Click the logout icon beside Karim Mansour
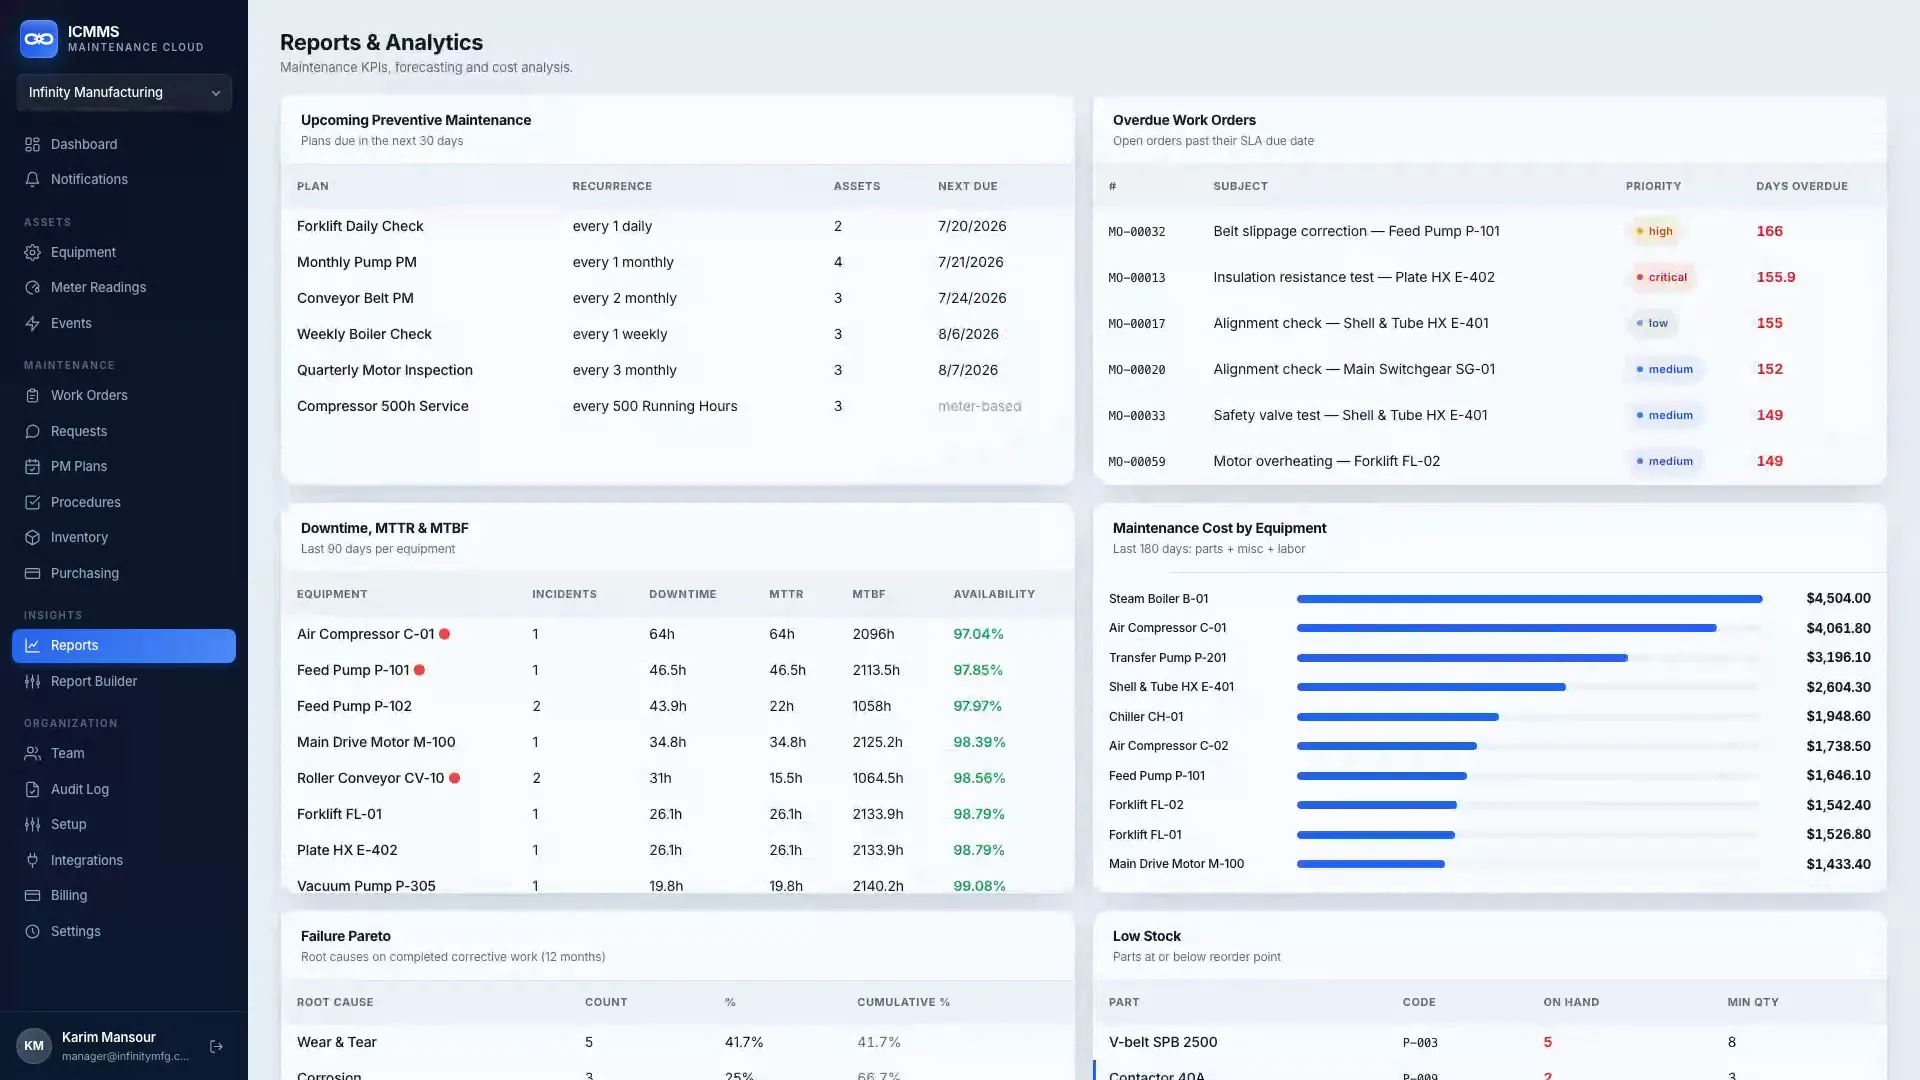 click(x=216, y=1046)
